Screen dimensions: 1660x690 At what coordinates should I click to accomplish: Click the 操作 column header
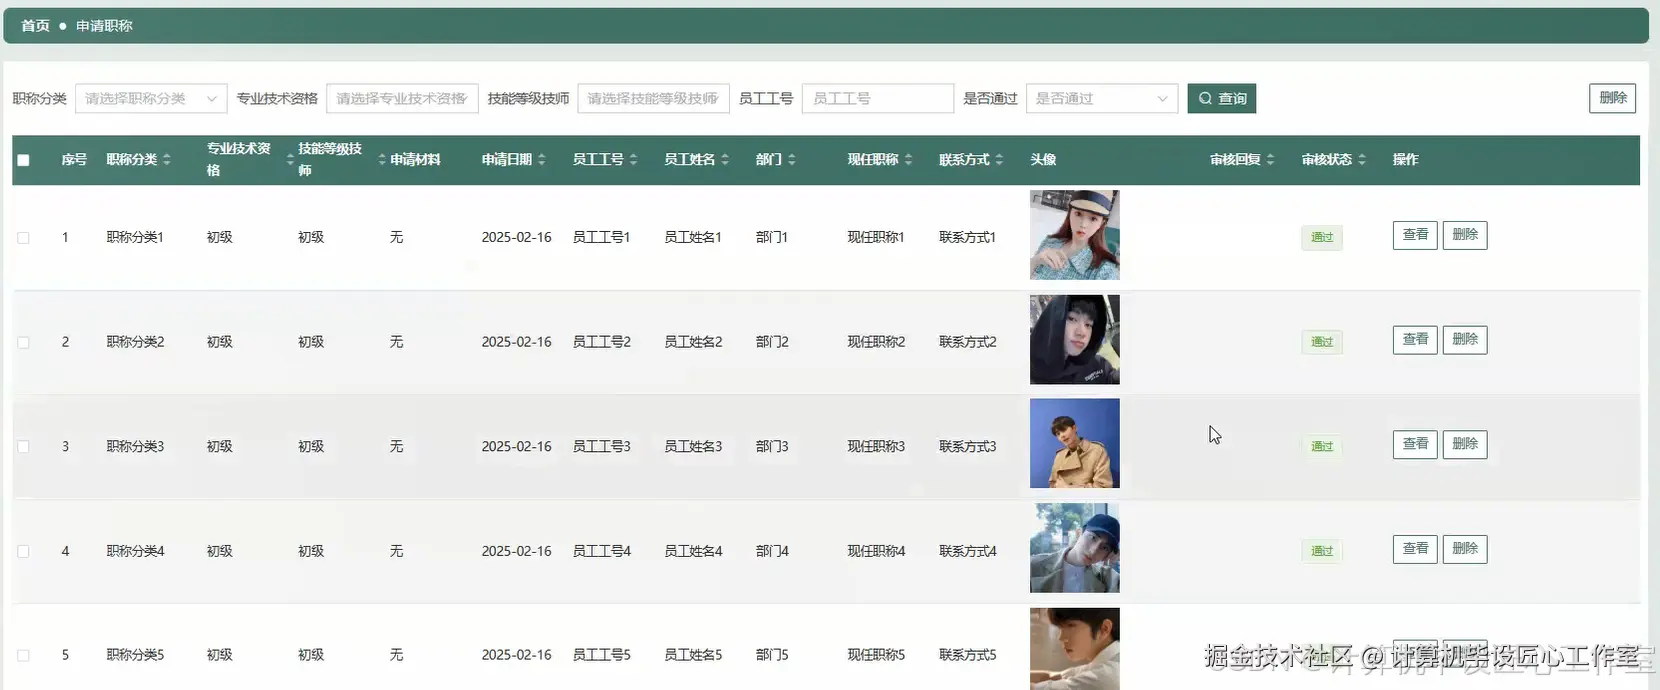point(1405,160)
